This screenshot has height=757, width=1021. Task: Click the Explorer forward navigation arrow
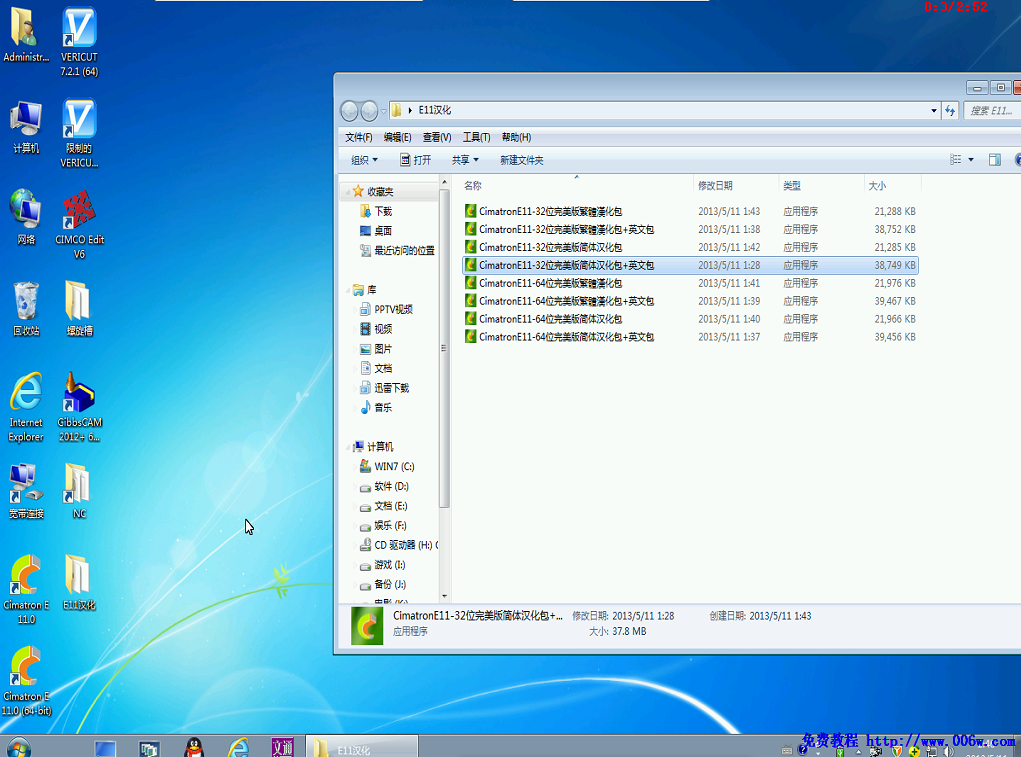pos(369,111)
